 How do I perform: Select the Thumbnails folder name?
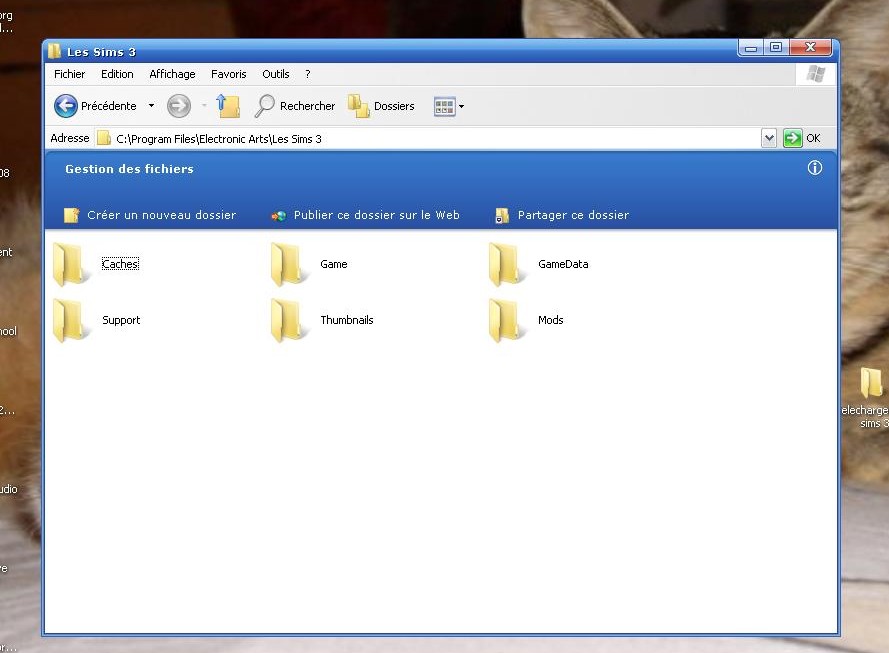coord(347,320)
